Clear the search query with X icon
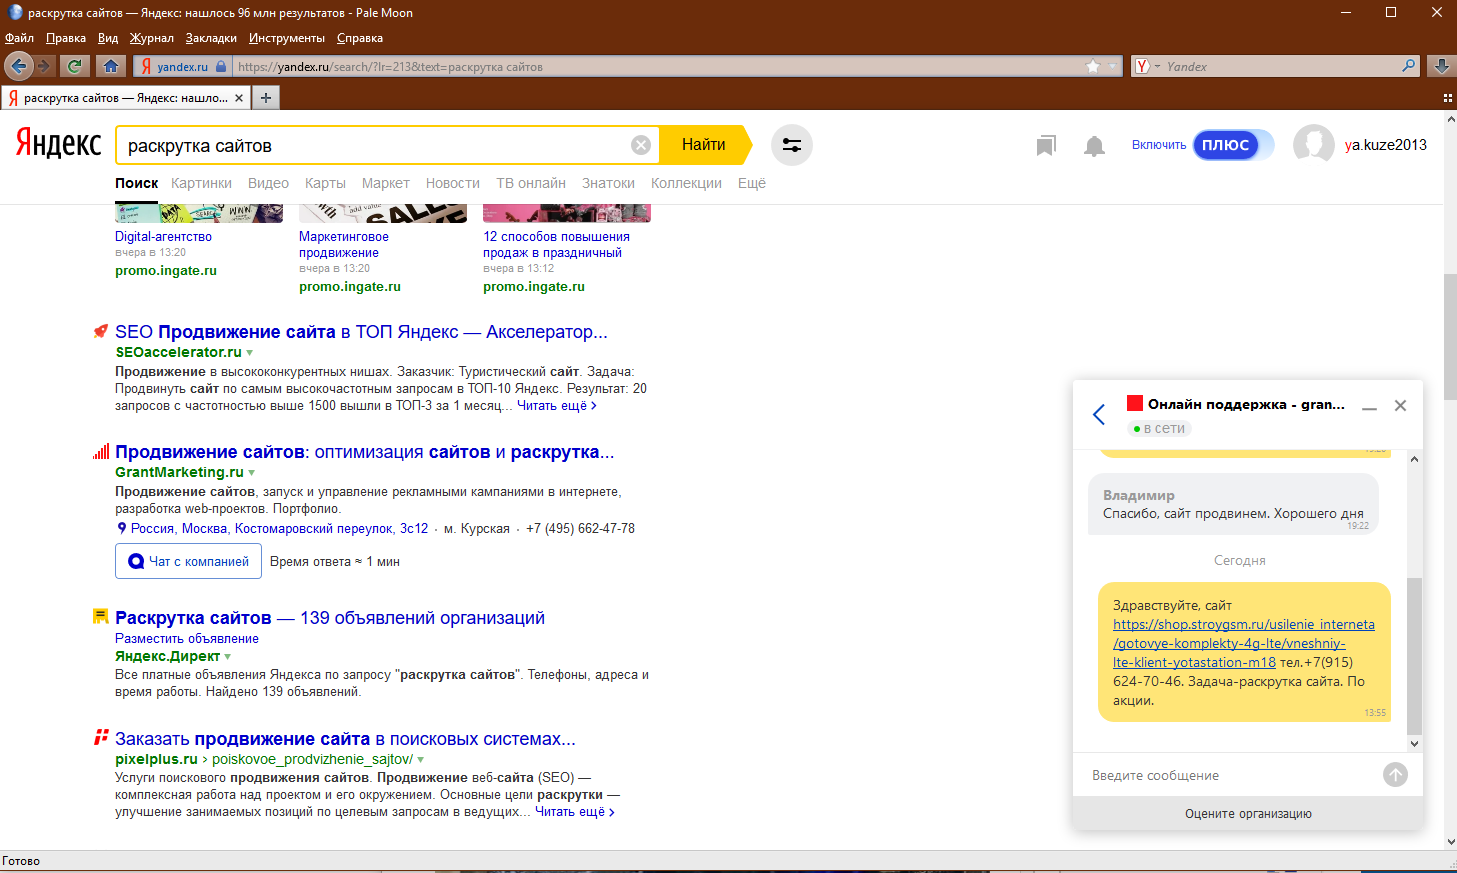1457x873 pixels. pyautogui.click(x=641, y=145)
